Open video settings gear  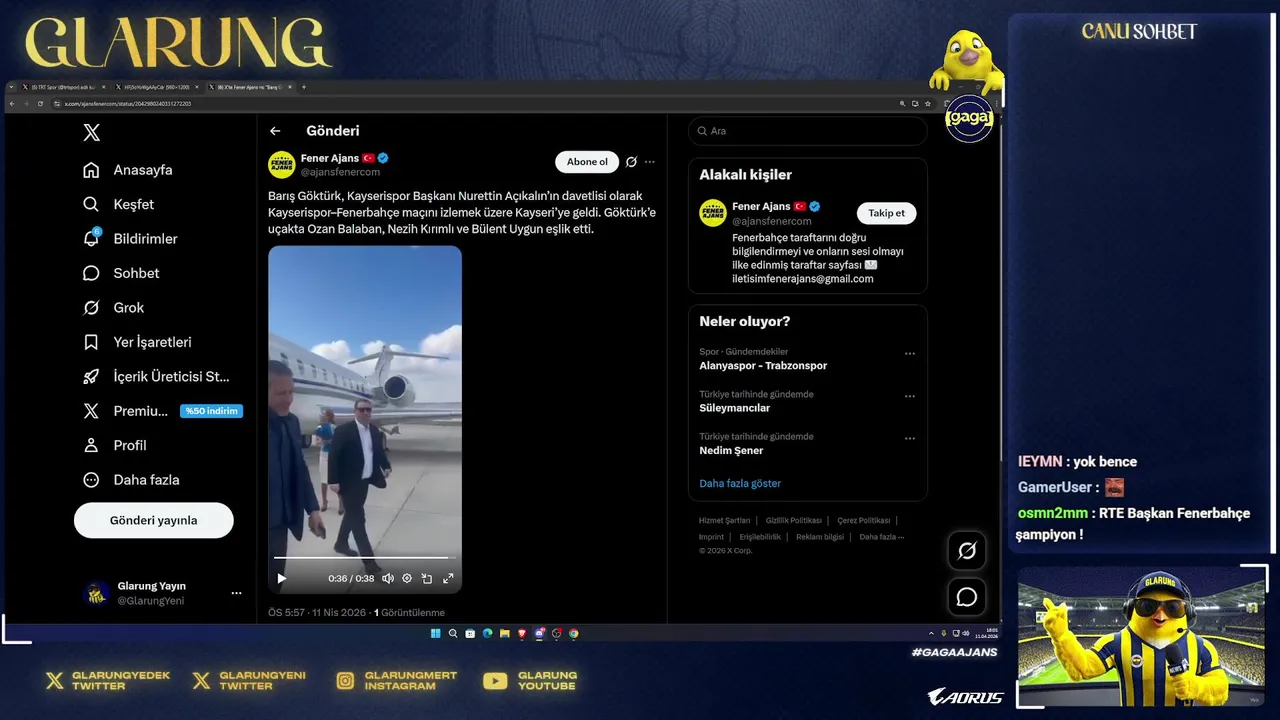407,578
